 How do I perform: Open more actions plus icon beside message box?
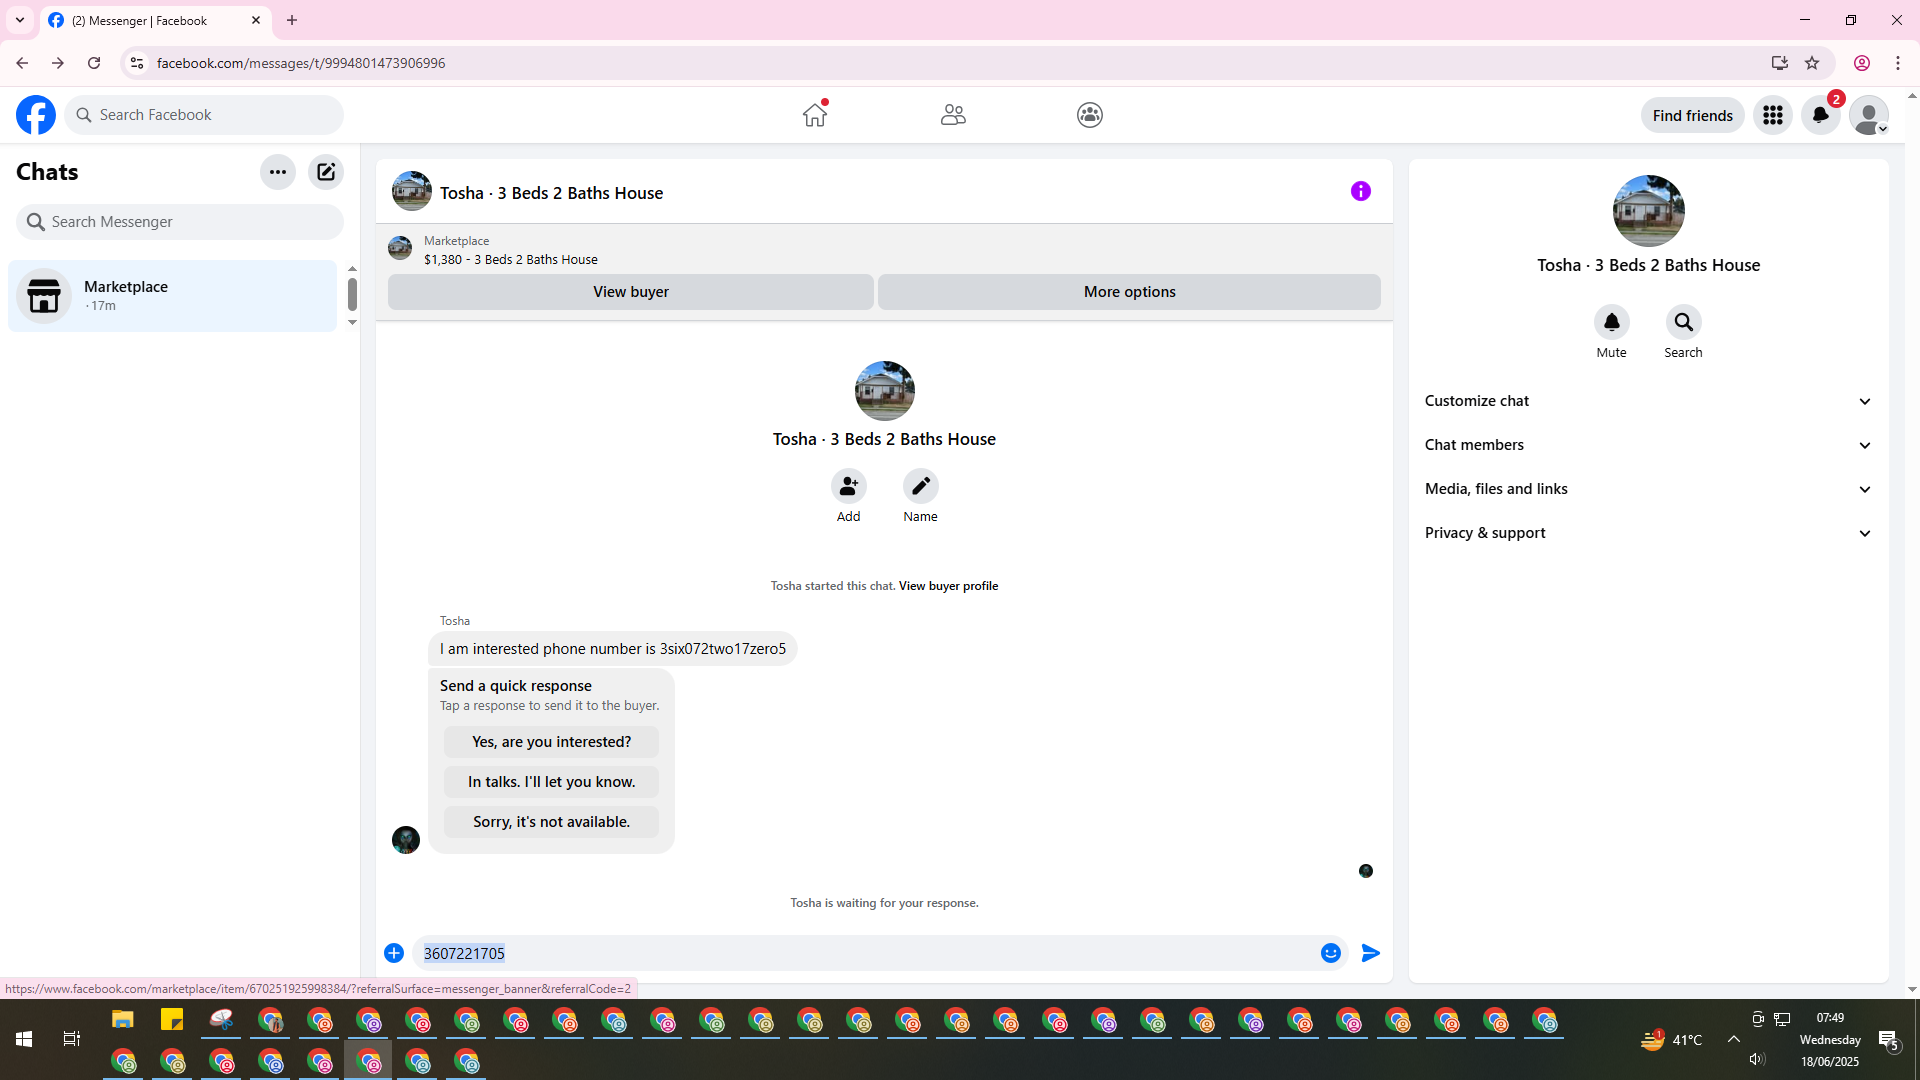[x=394, y=953]
